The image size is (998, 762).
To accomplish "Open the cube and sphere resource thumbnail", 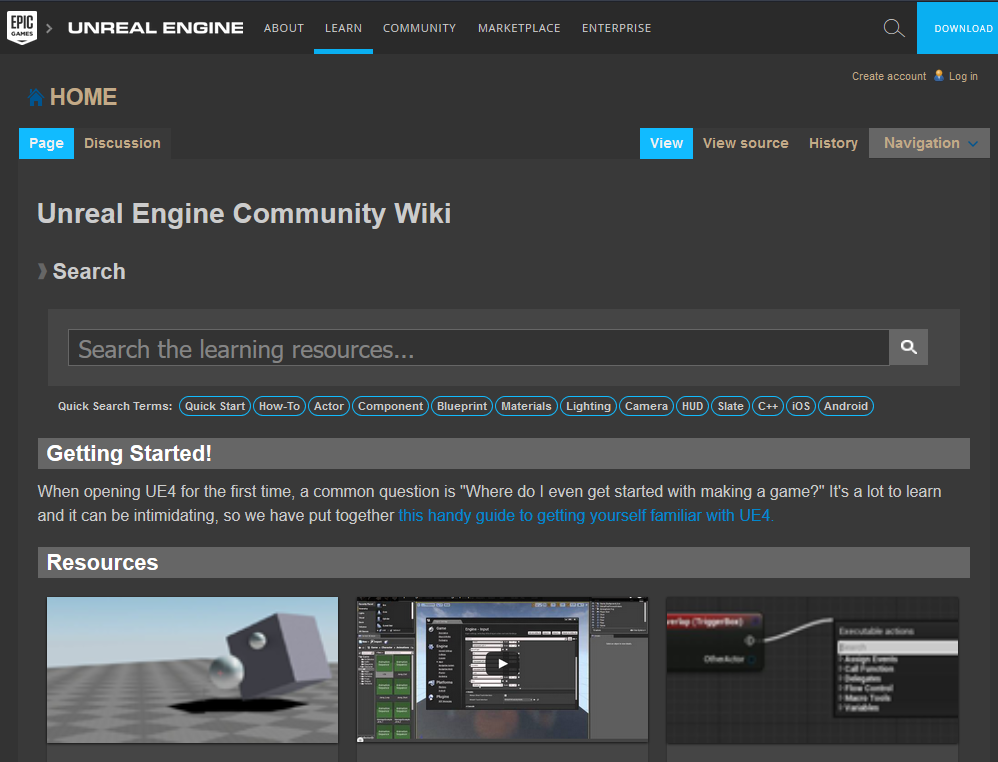I will click(192, 670).
